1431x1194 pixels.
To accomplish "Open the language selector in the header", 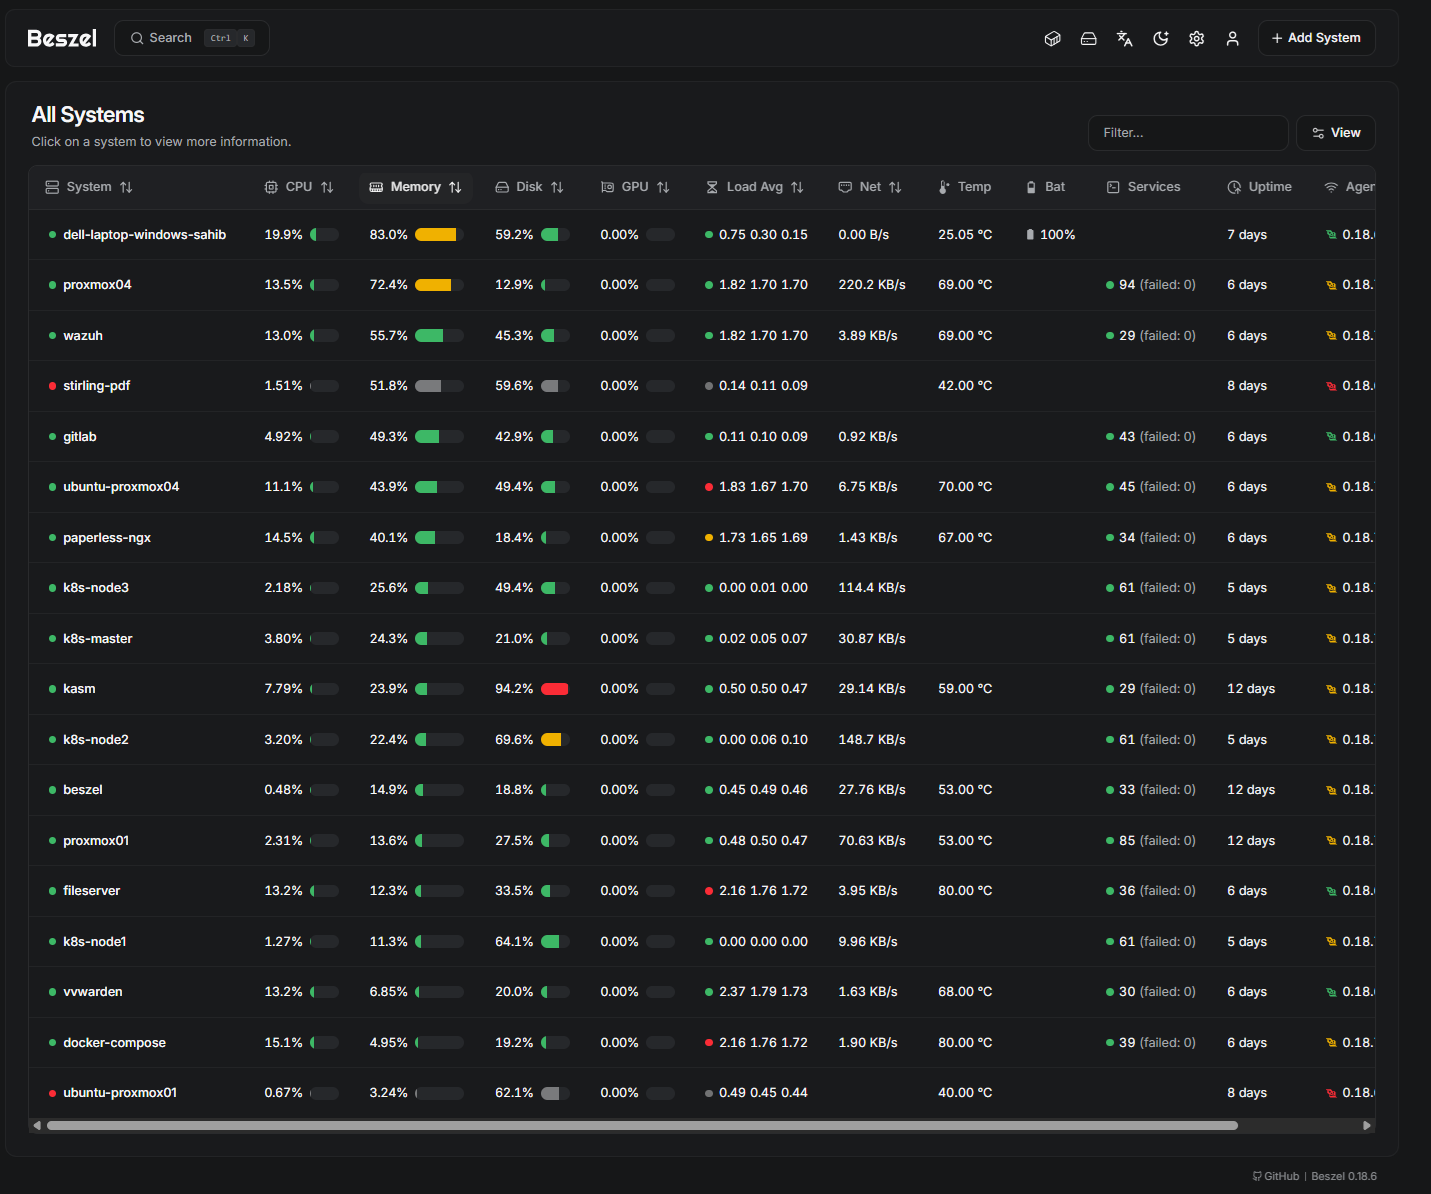I will (x=1124, y=38).
